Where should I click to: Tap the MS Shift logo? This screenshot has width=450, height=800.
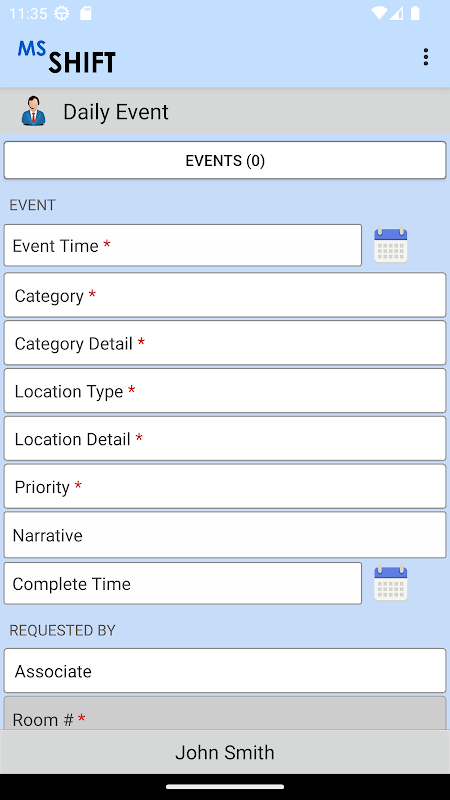[67, 57]
